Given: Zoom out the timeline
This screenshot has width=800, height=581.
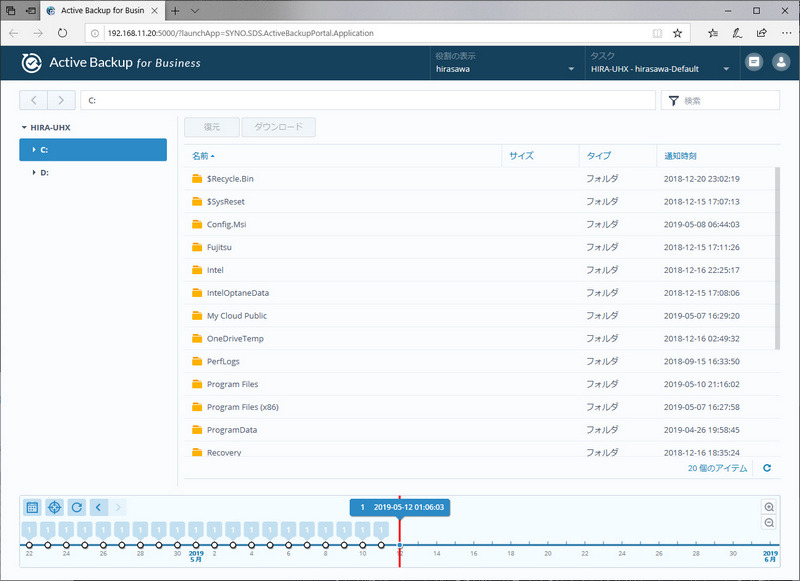Looking at the screenshot, I should 769,523.
